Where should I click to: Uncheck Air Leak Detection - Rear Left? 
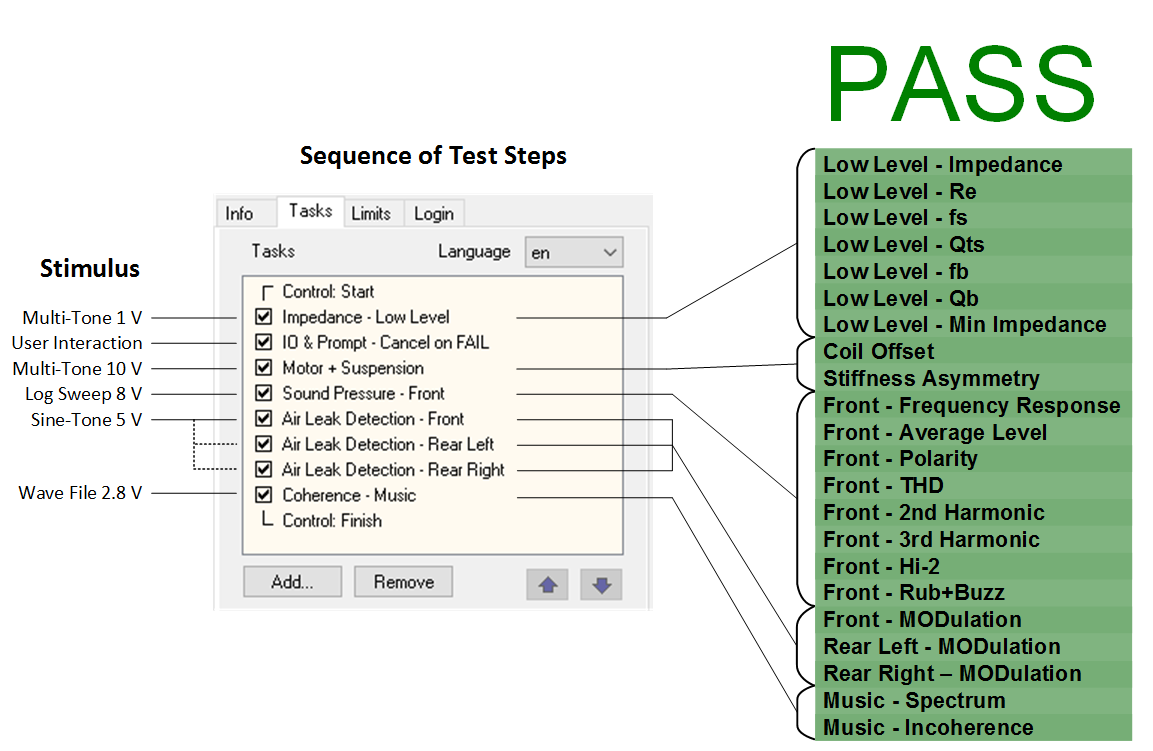tap(264, 444)
